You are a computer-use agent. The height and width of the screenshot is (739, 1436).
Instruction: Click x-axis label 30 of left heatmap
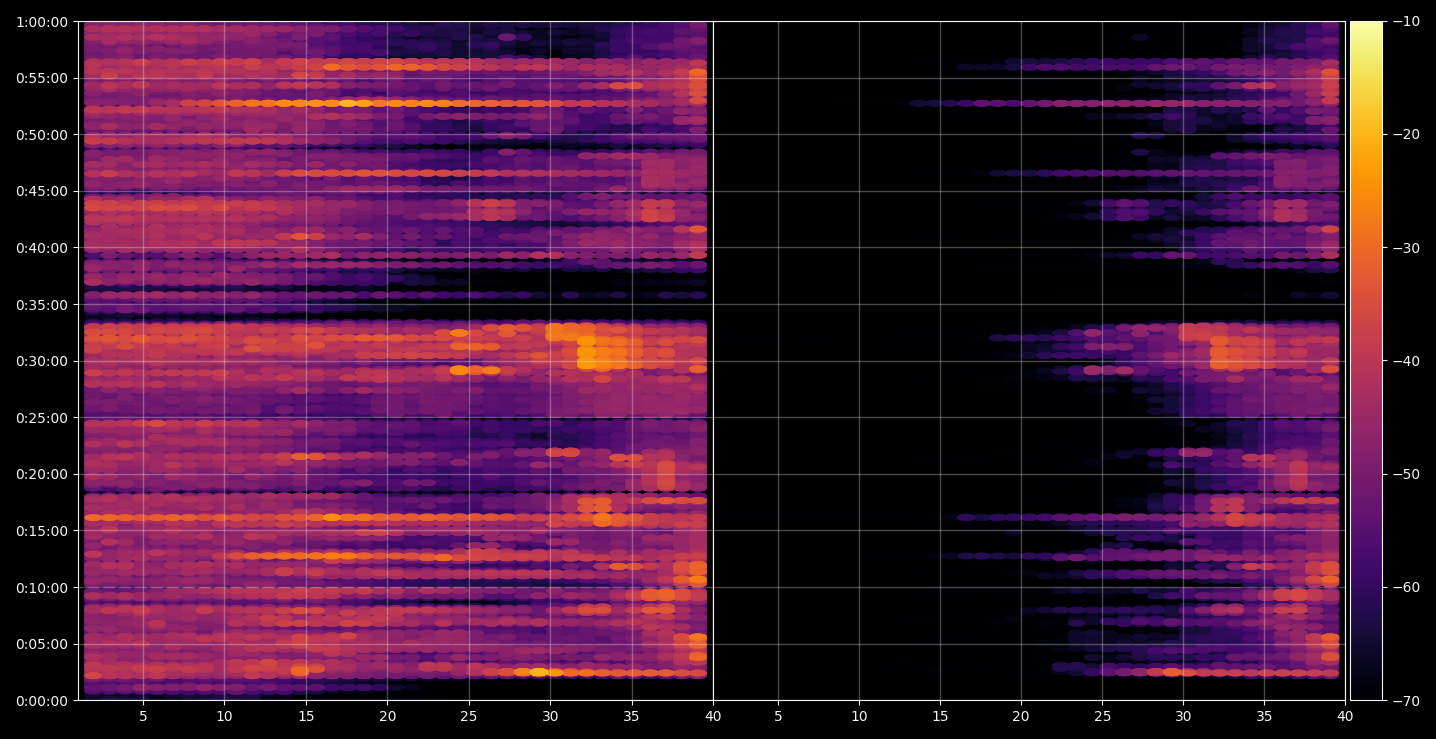tap(550, 716)
